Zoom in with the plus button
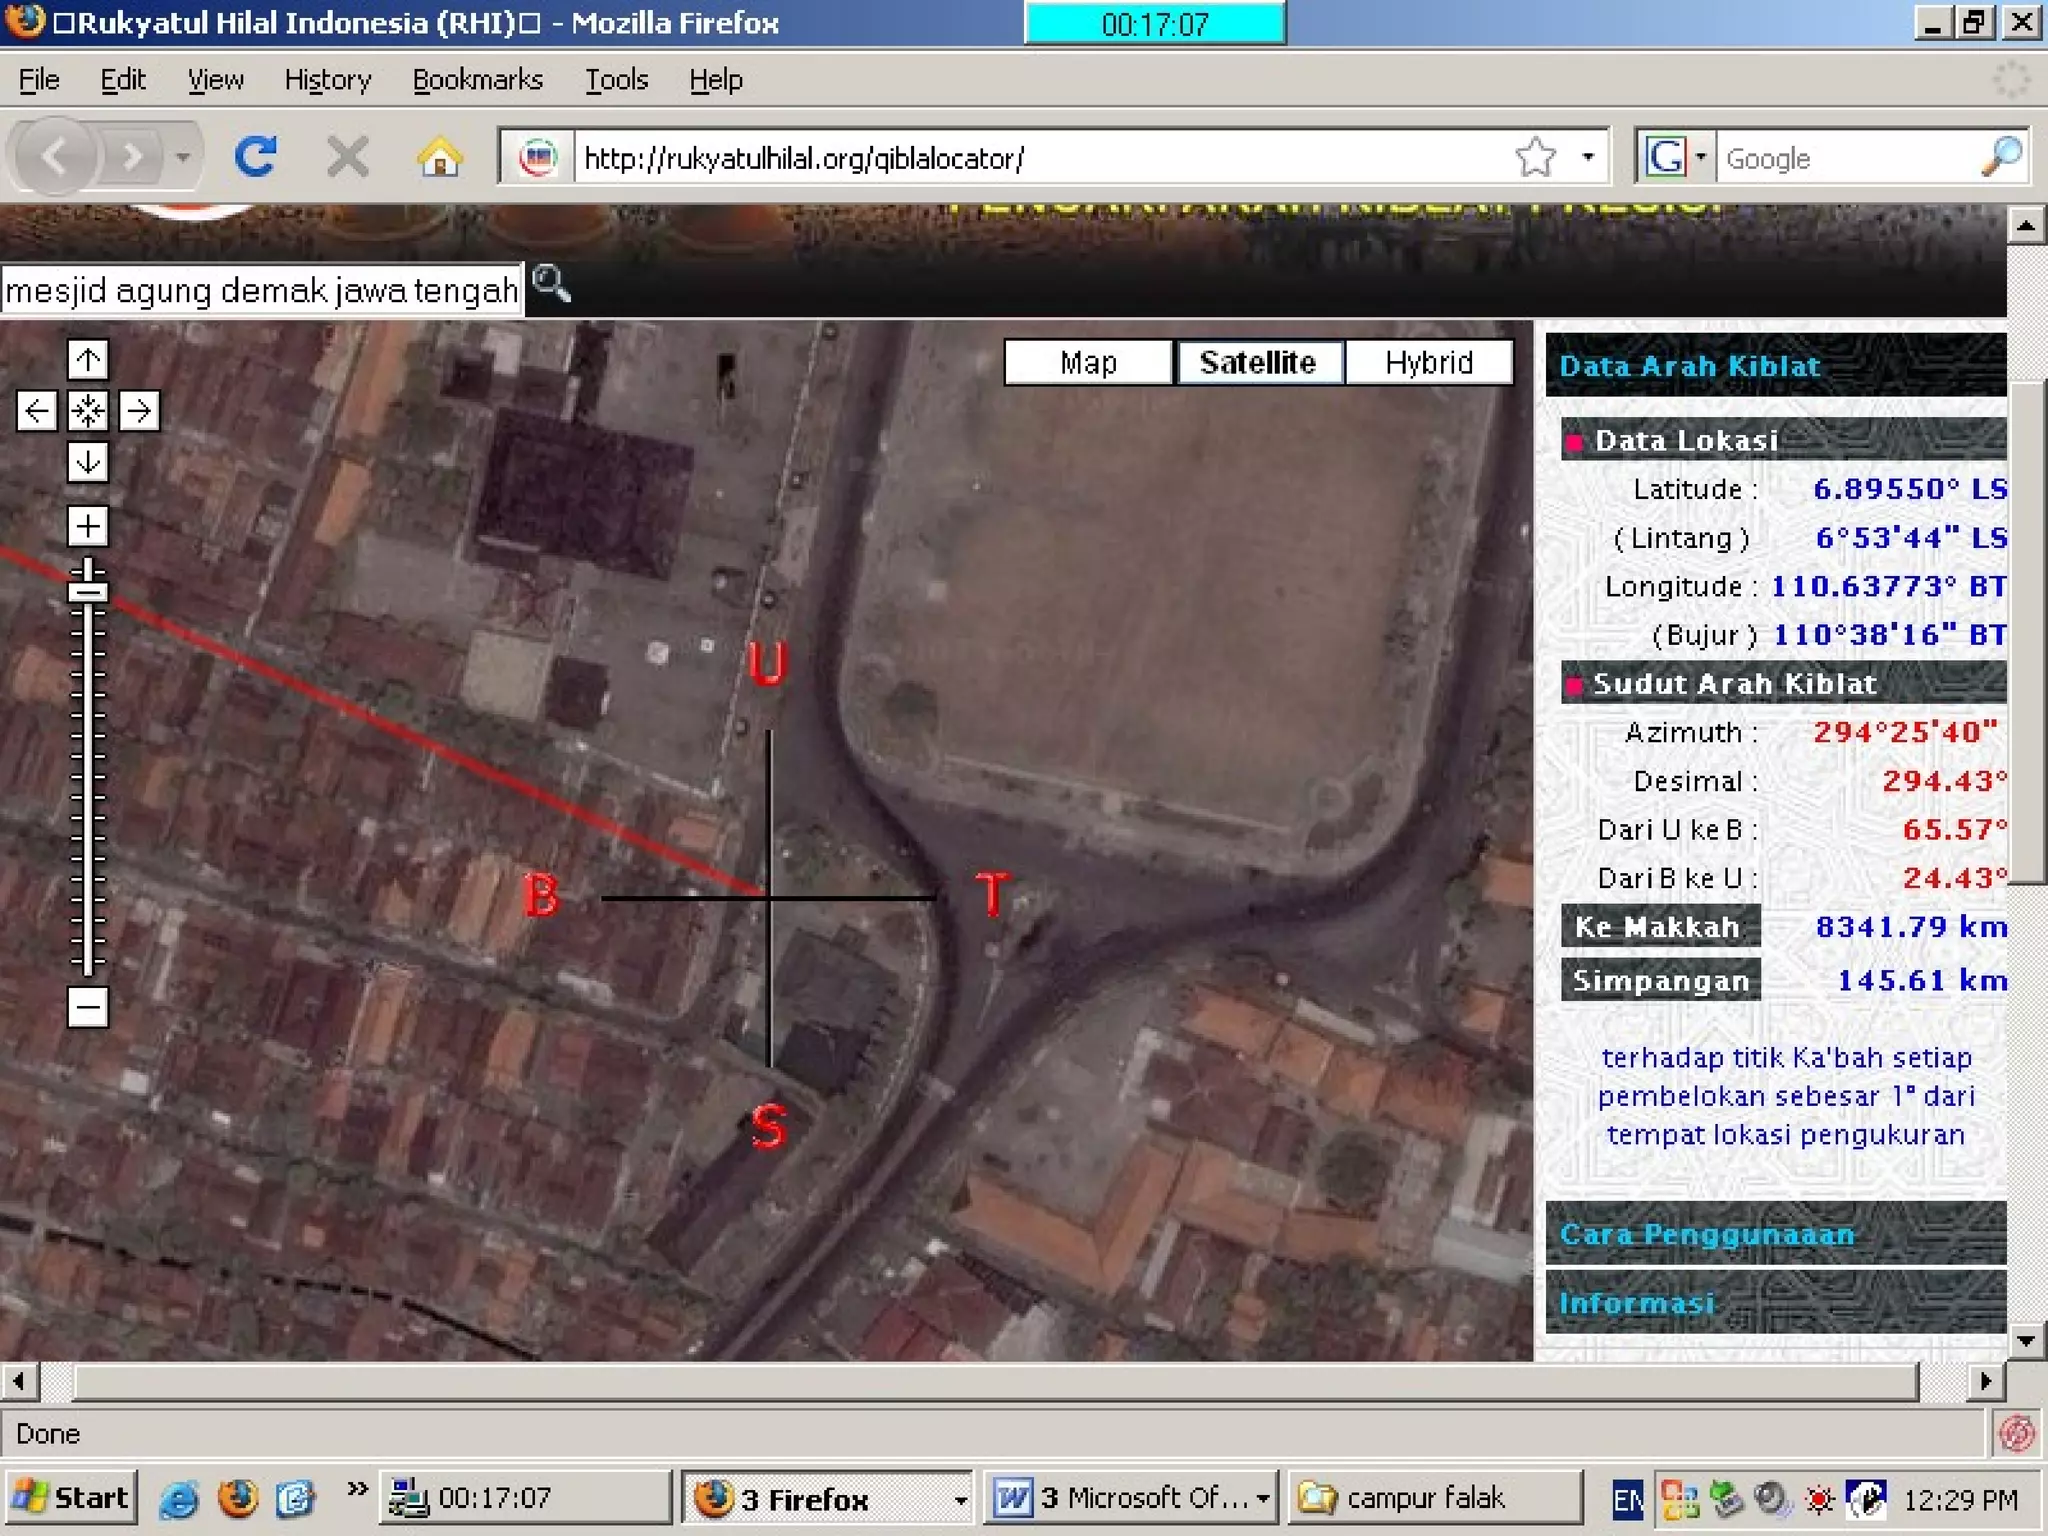The height and width of the screenshot is (1536, 2048). tap(88, 526)
